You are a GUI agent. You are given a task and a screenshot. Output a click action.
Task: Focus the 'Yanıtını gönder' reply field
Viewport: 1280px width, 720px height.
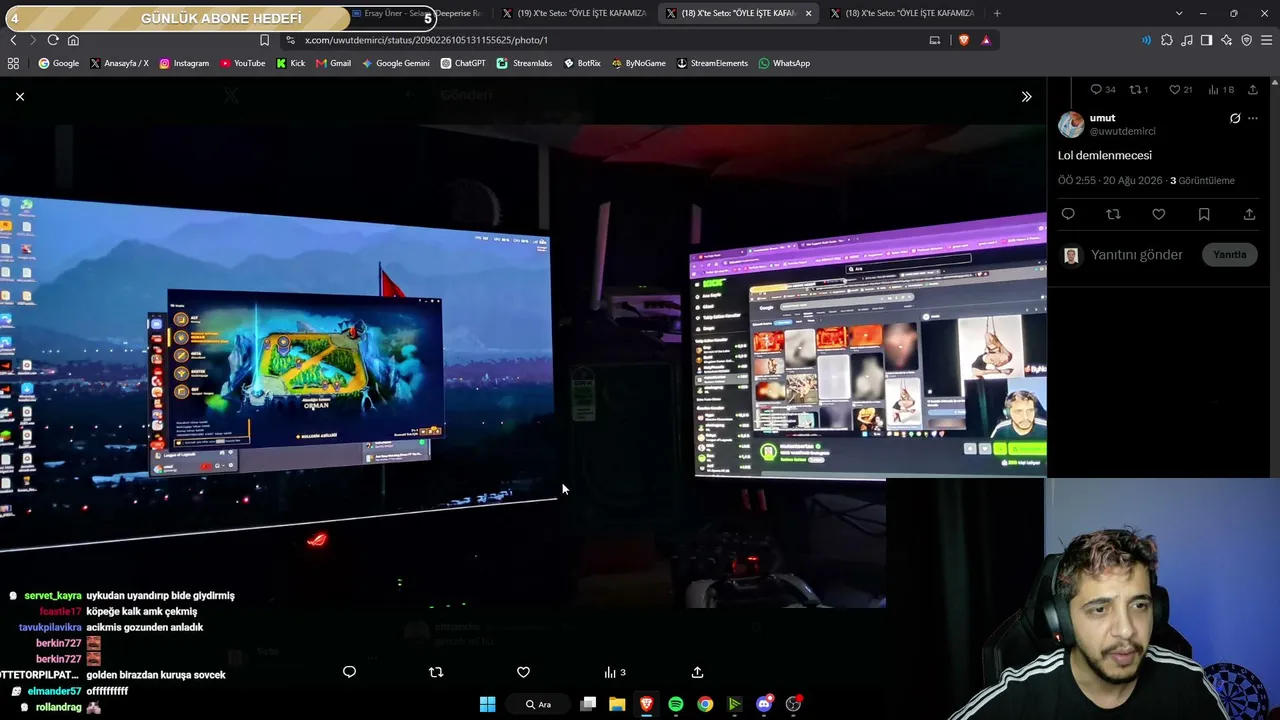pos(1136,254)
